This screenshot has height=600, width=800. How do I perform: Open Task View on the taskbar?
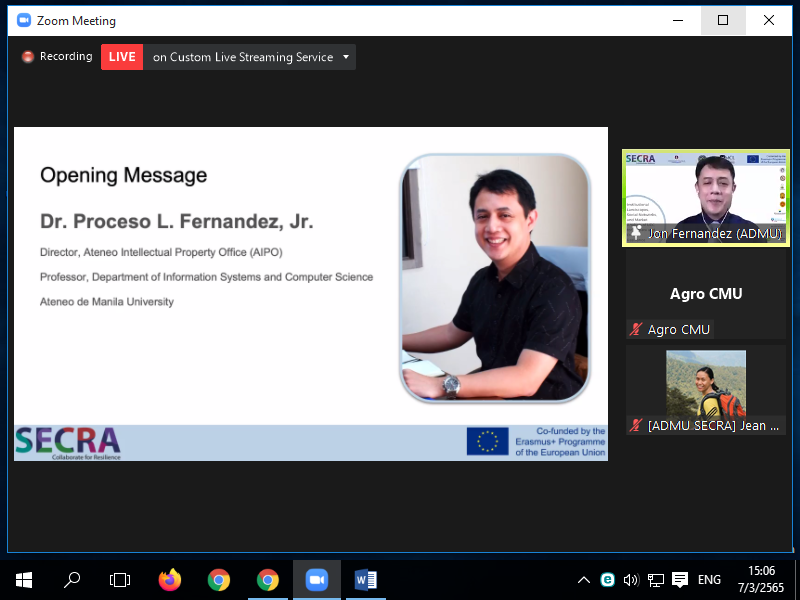coord(120,580)
